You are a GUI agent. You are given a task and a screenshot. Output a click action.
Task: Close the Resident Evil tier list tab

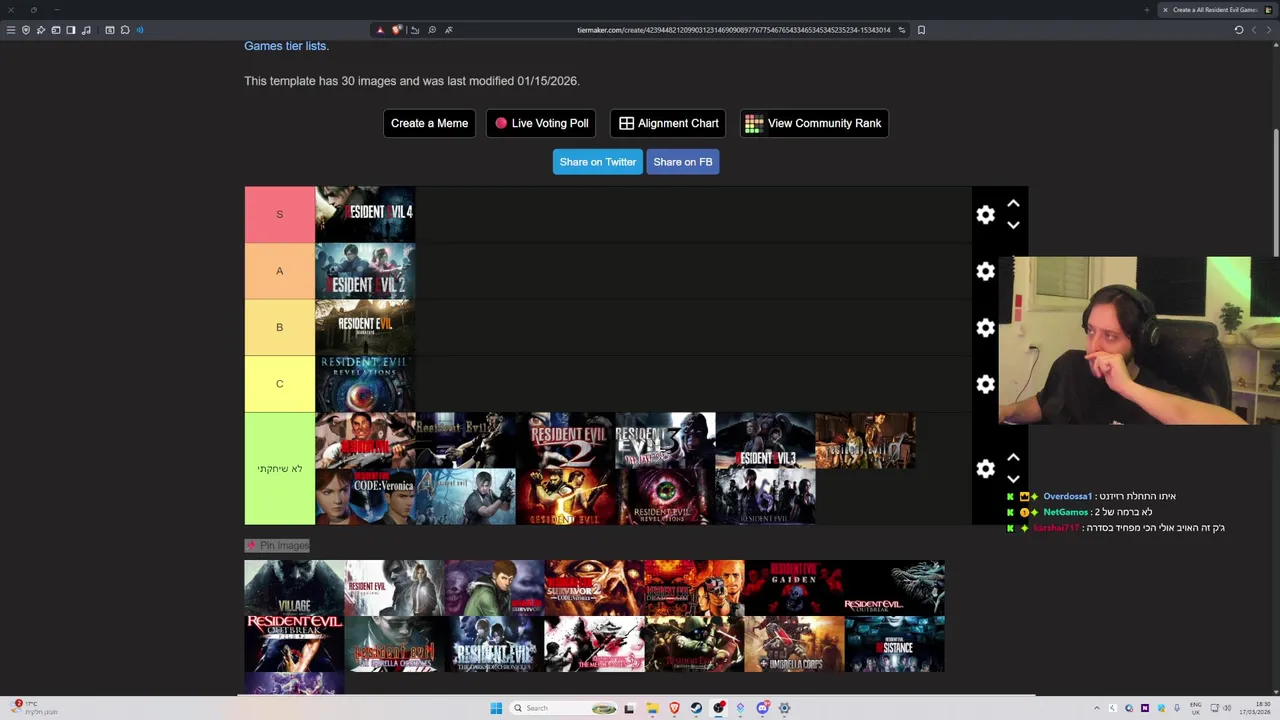click(1165, 10)
